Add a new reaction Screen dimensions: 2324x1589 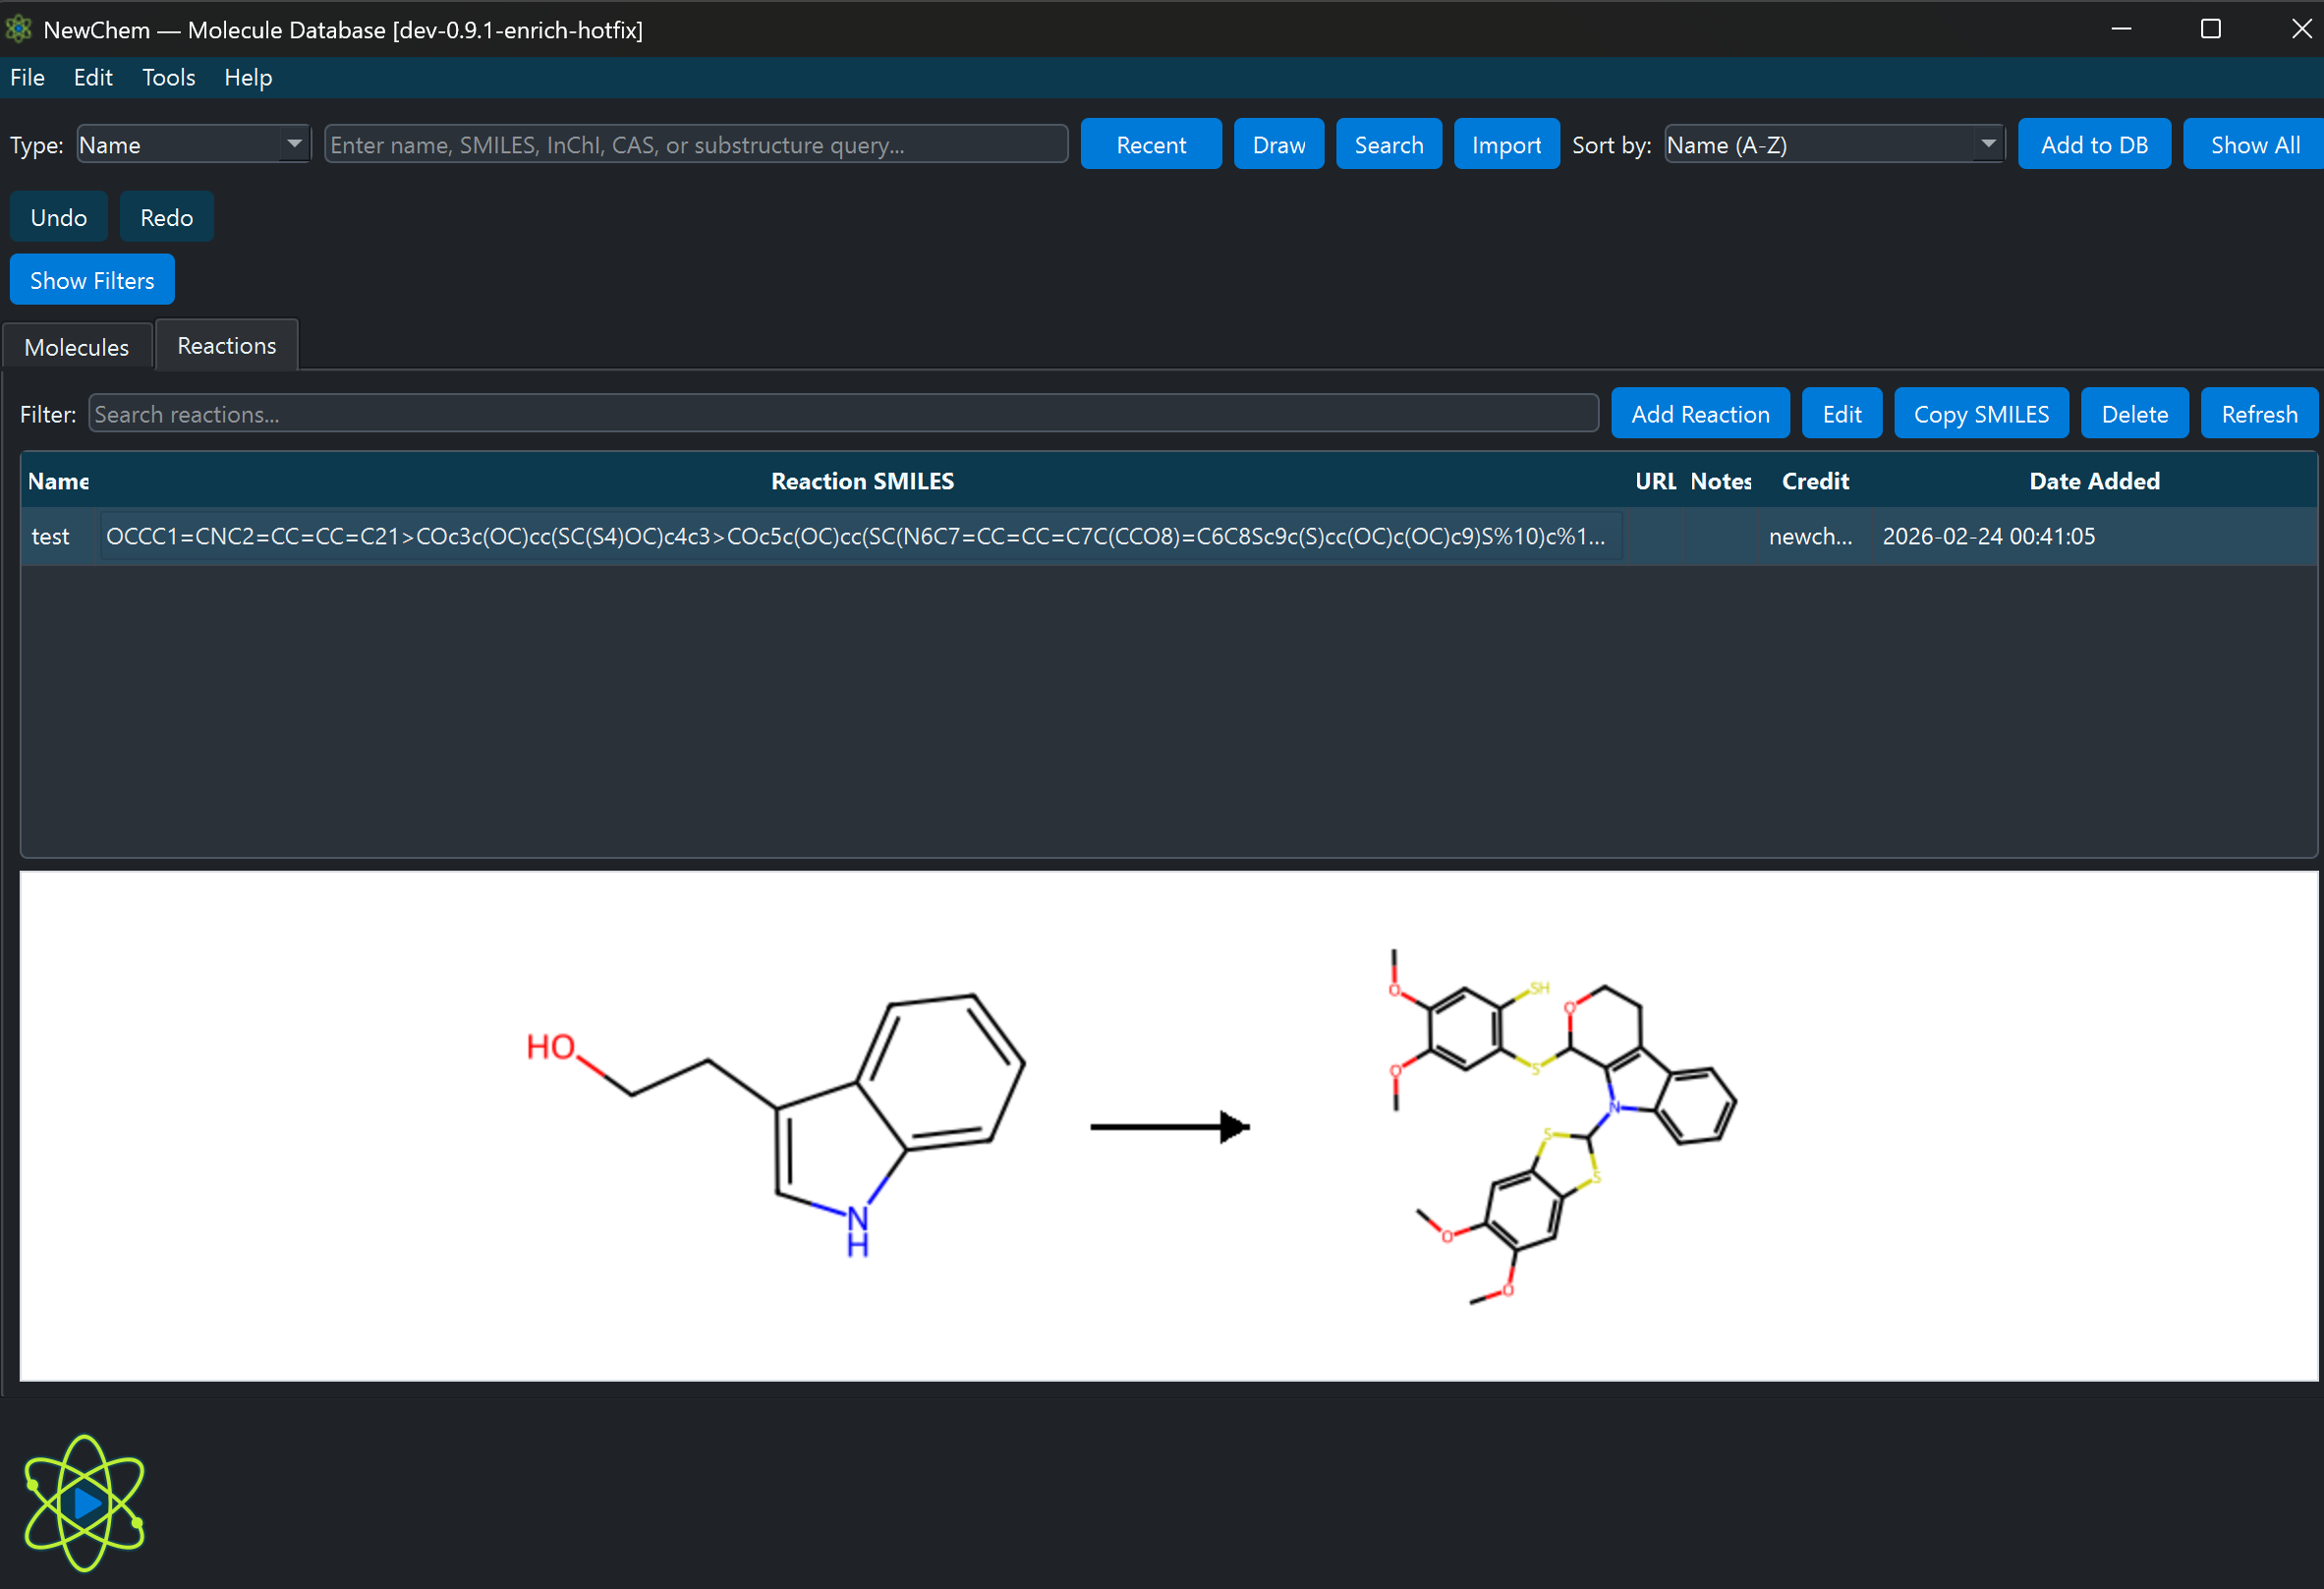(x=1700, y=413)
